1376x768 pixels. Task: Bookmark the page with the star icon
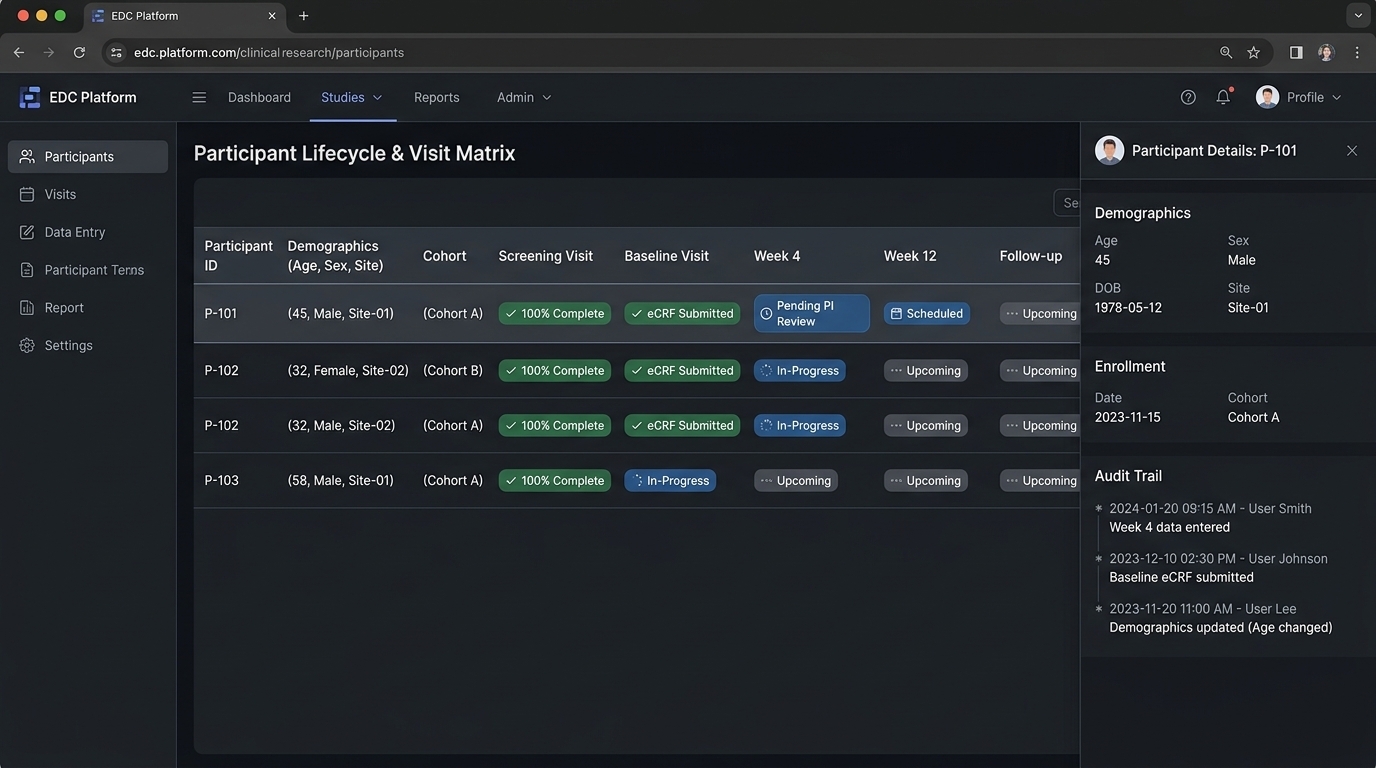tap(1253, 52)
